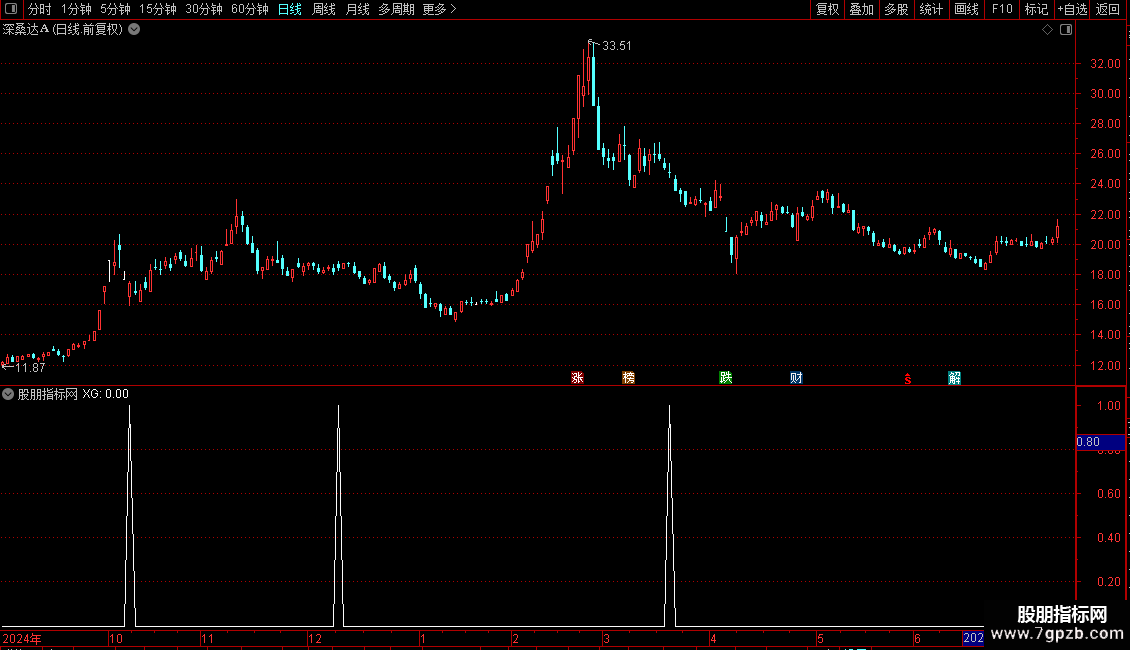Click the 11.87 low price label
1130x650 pixels.
click(30, 368)
